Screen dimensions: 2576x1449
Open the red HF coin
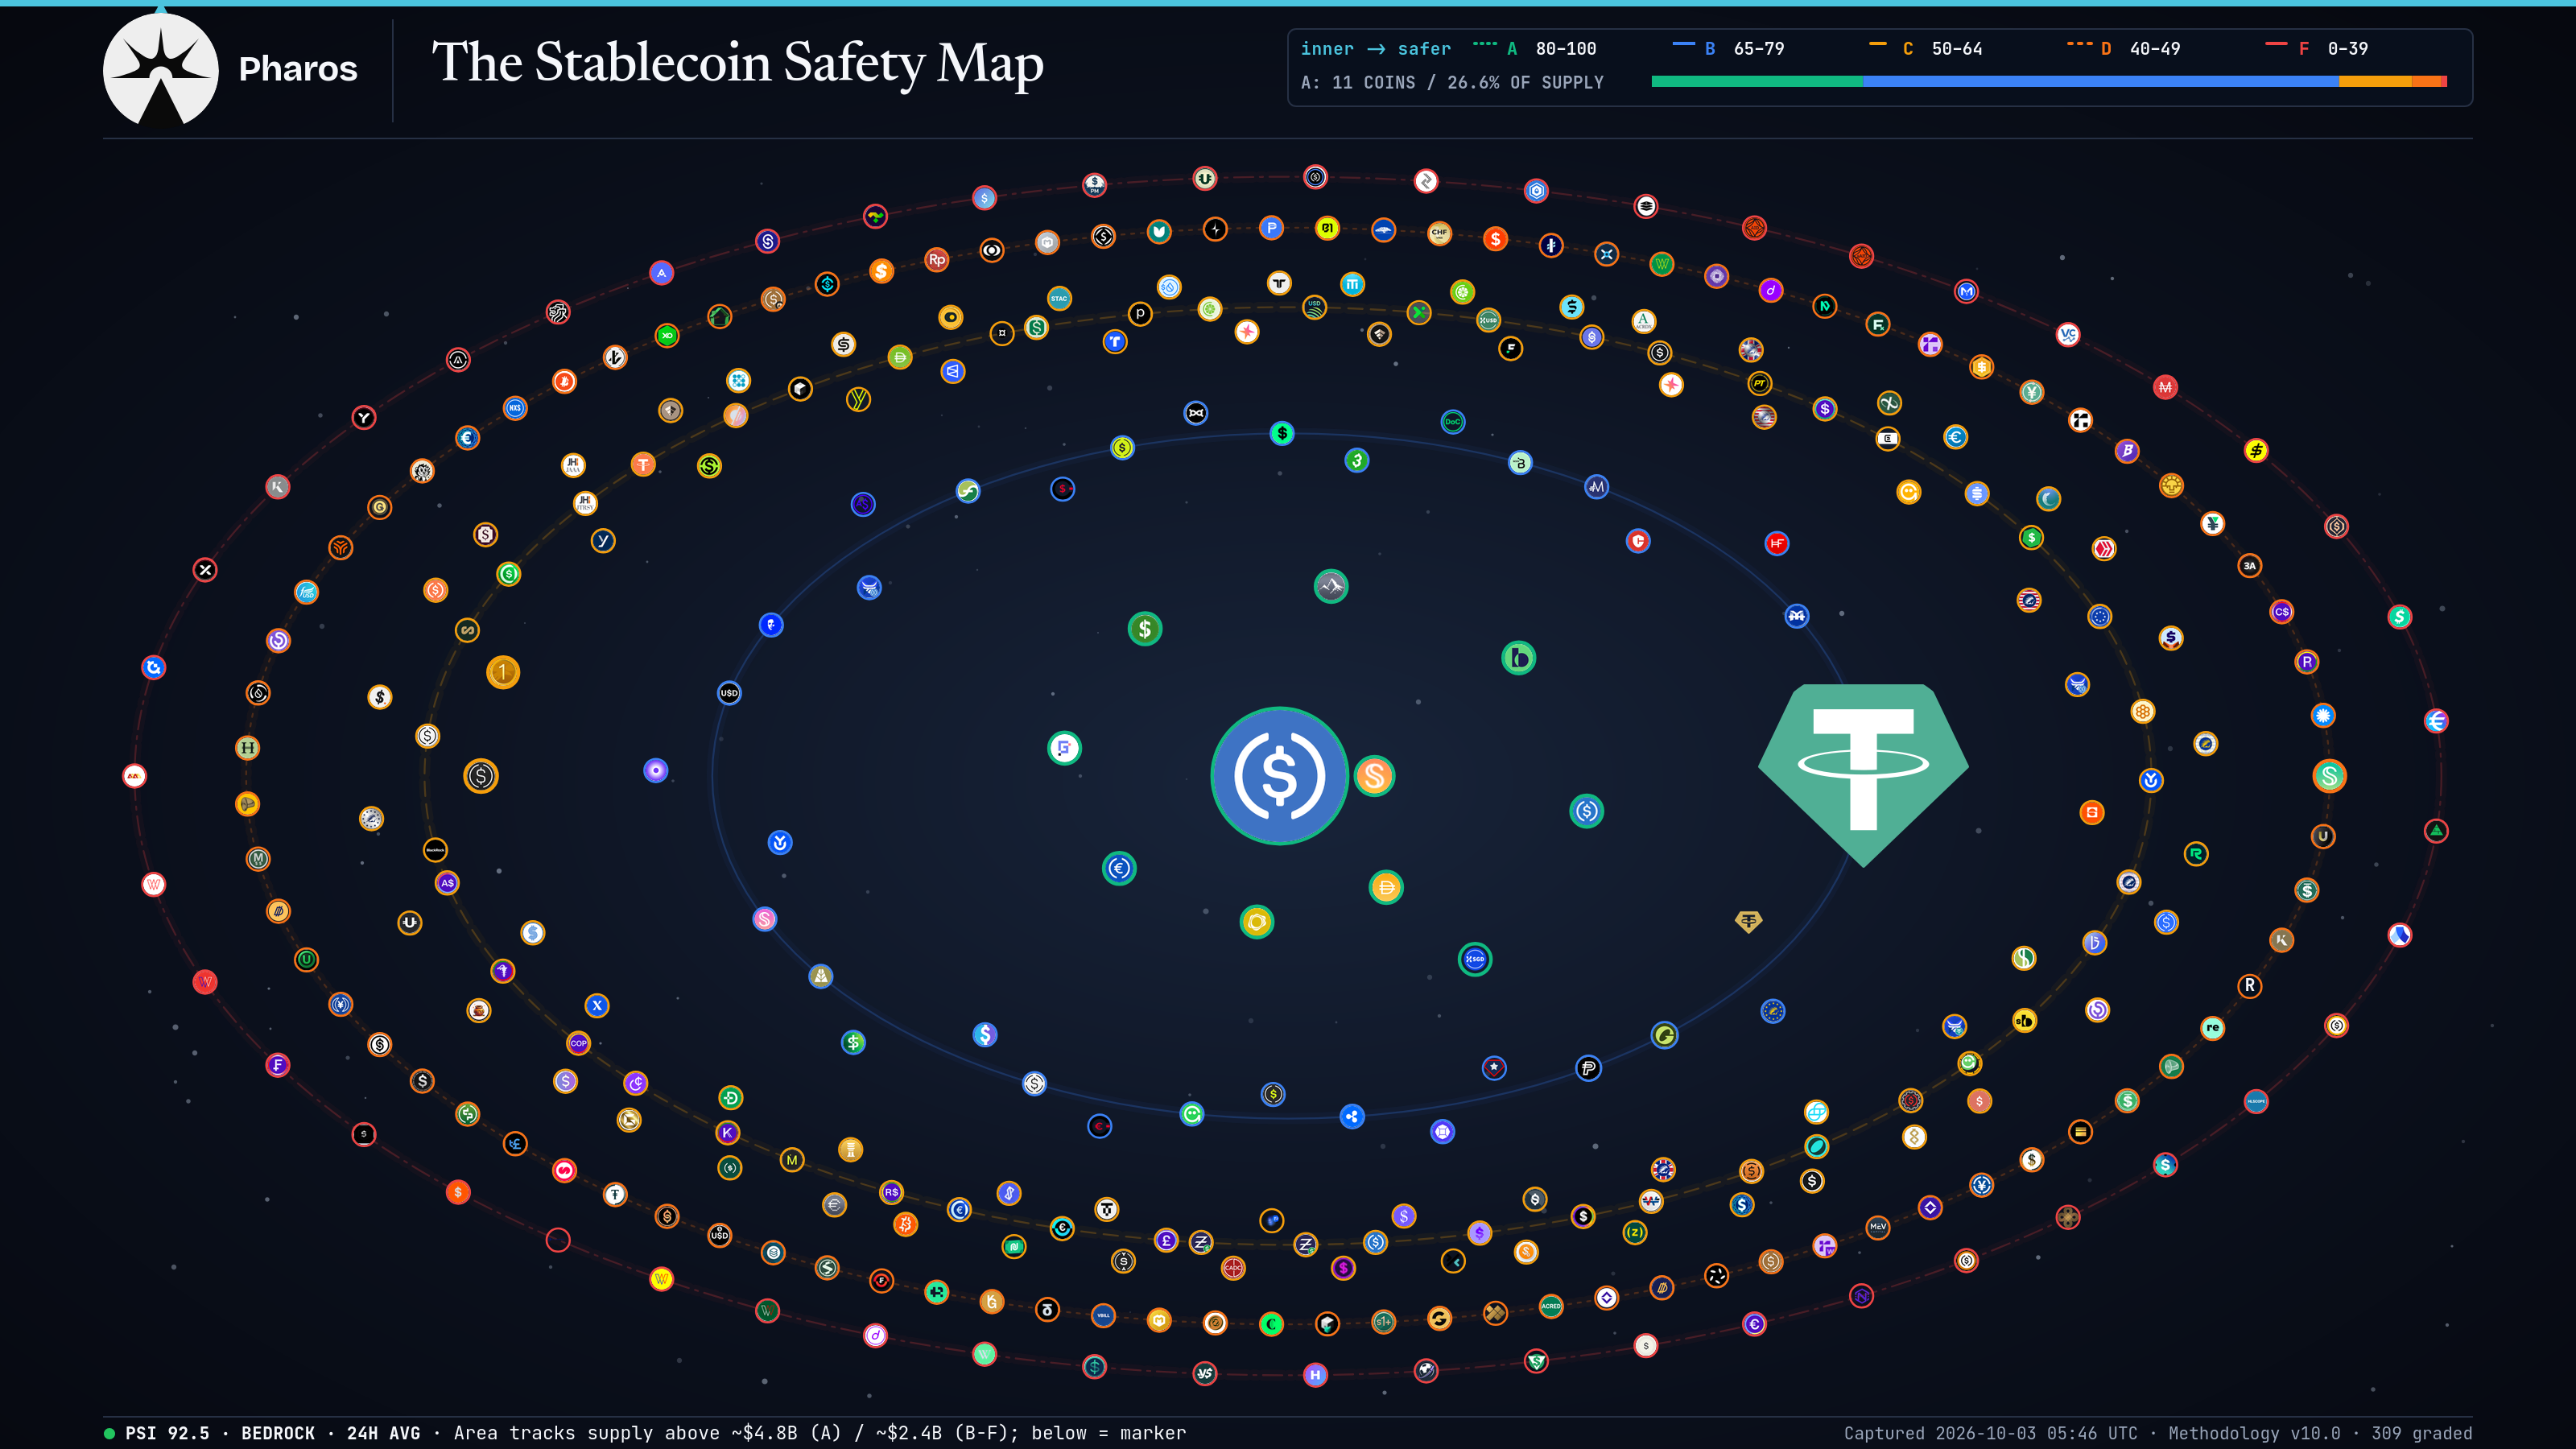(1776, 543)
